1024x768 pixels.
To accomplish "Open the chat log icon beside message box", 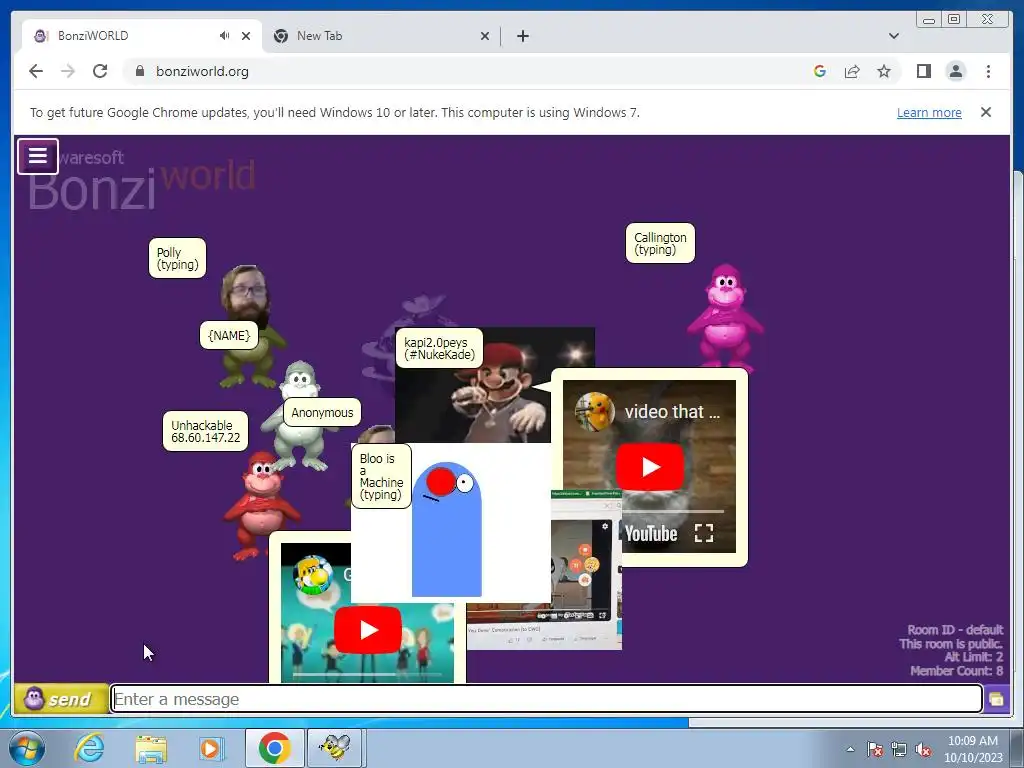I will [997, 699].
